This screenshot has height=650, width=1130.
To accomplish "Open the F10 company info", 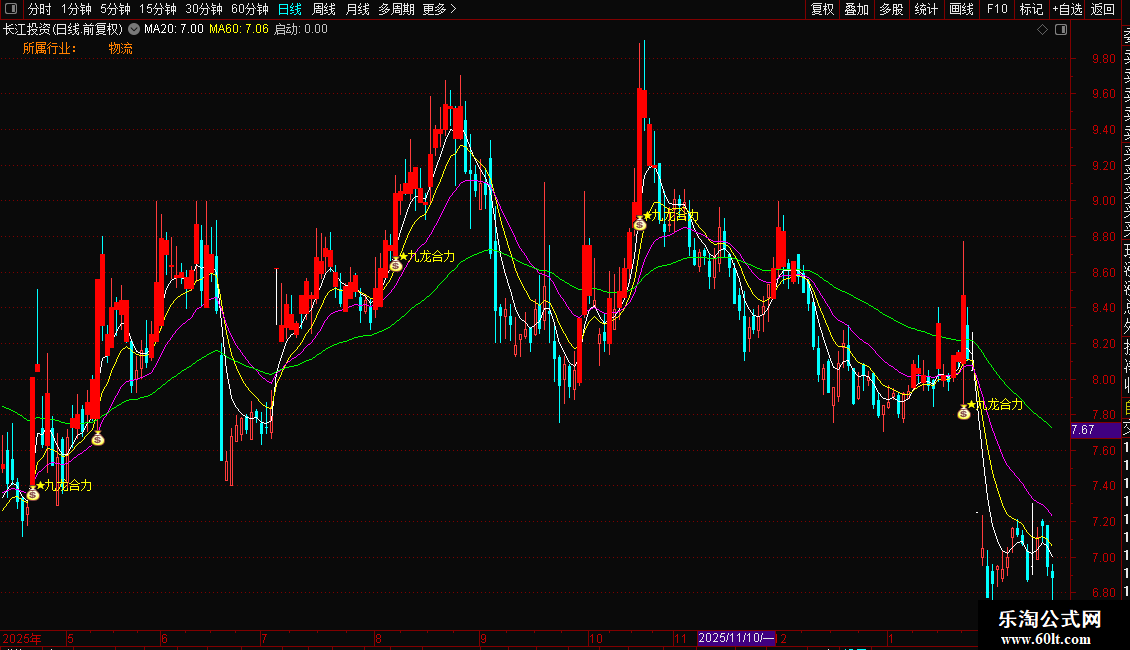I will [997, 9].
